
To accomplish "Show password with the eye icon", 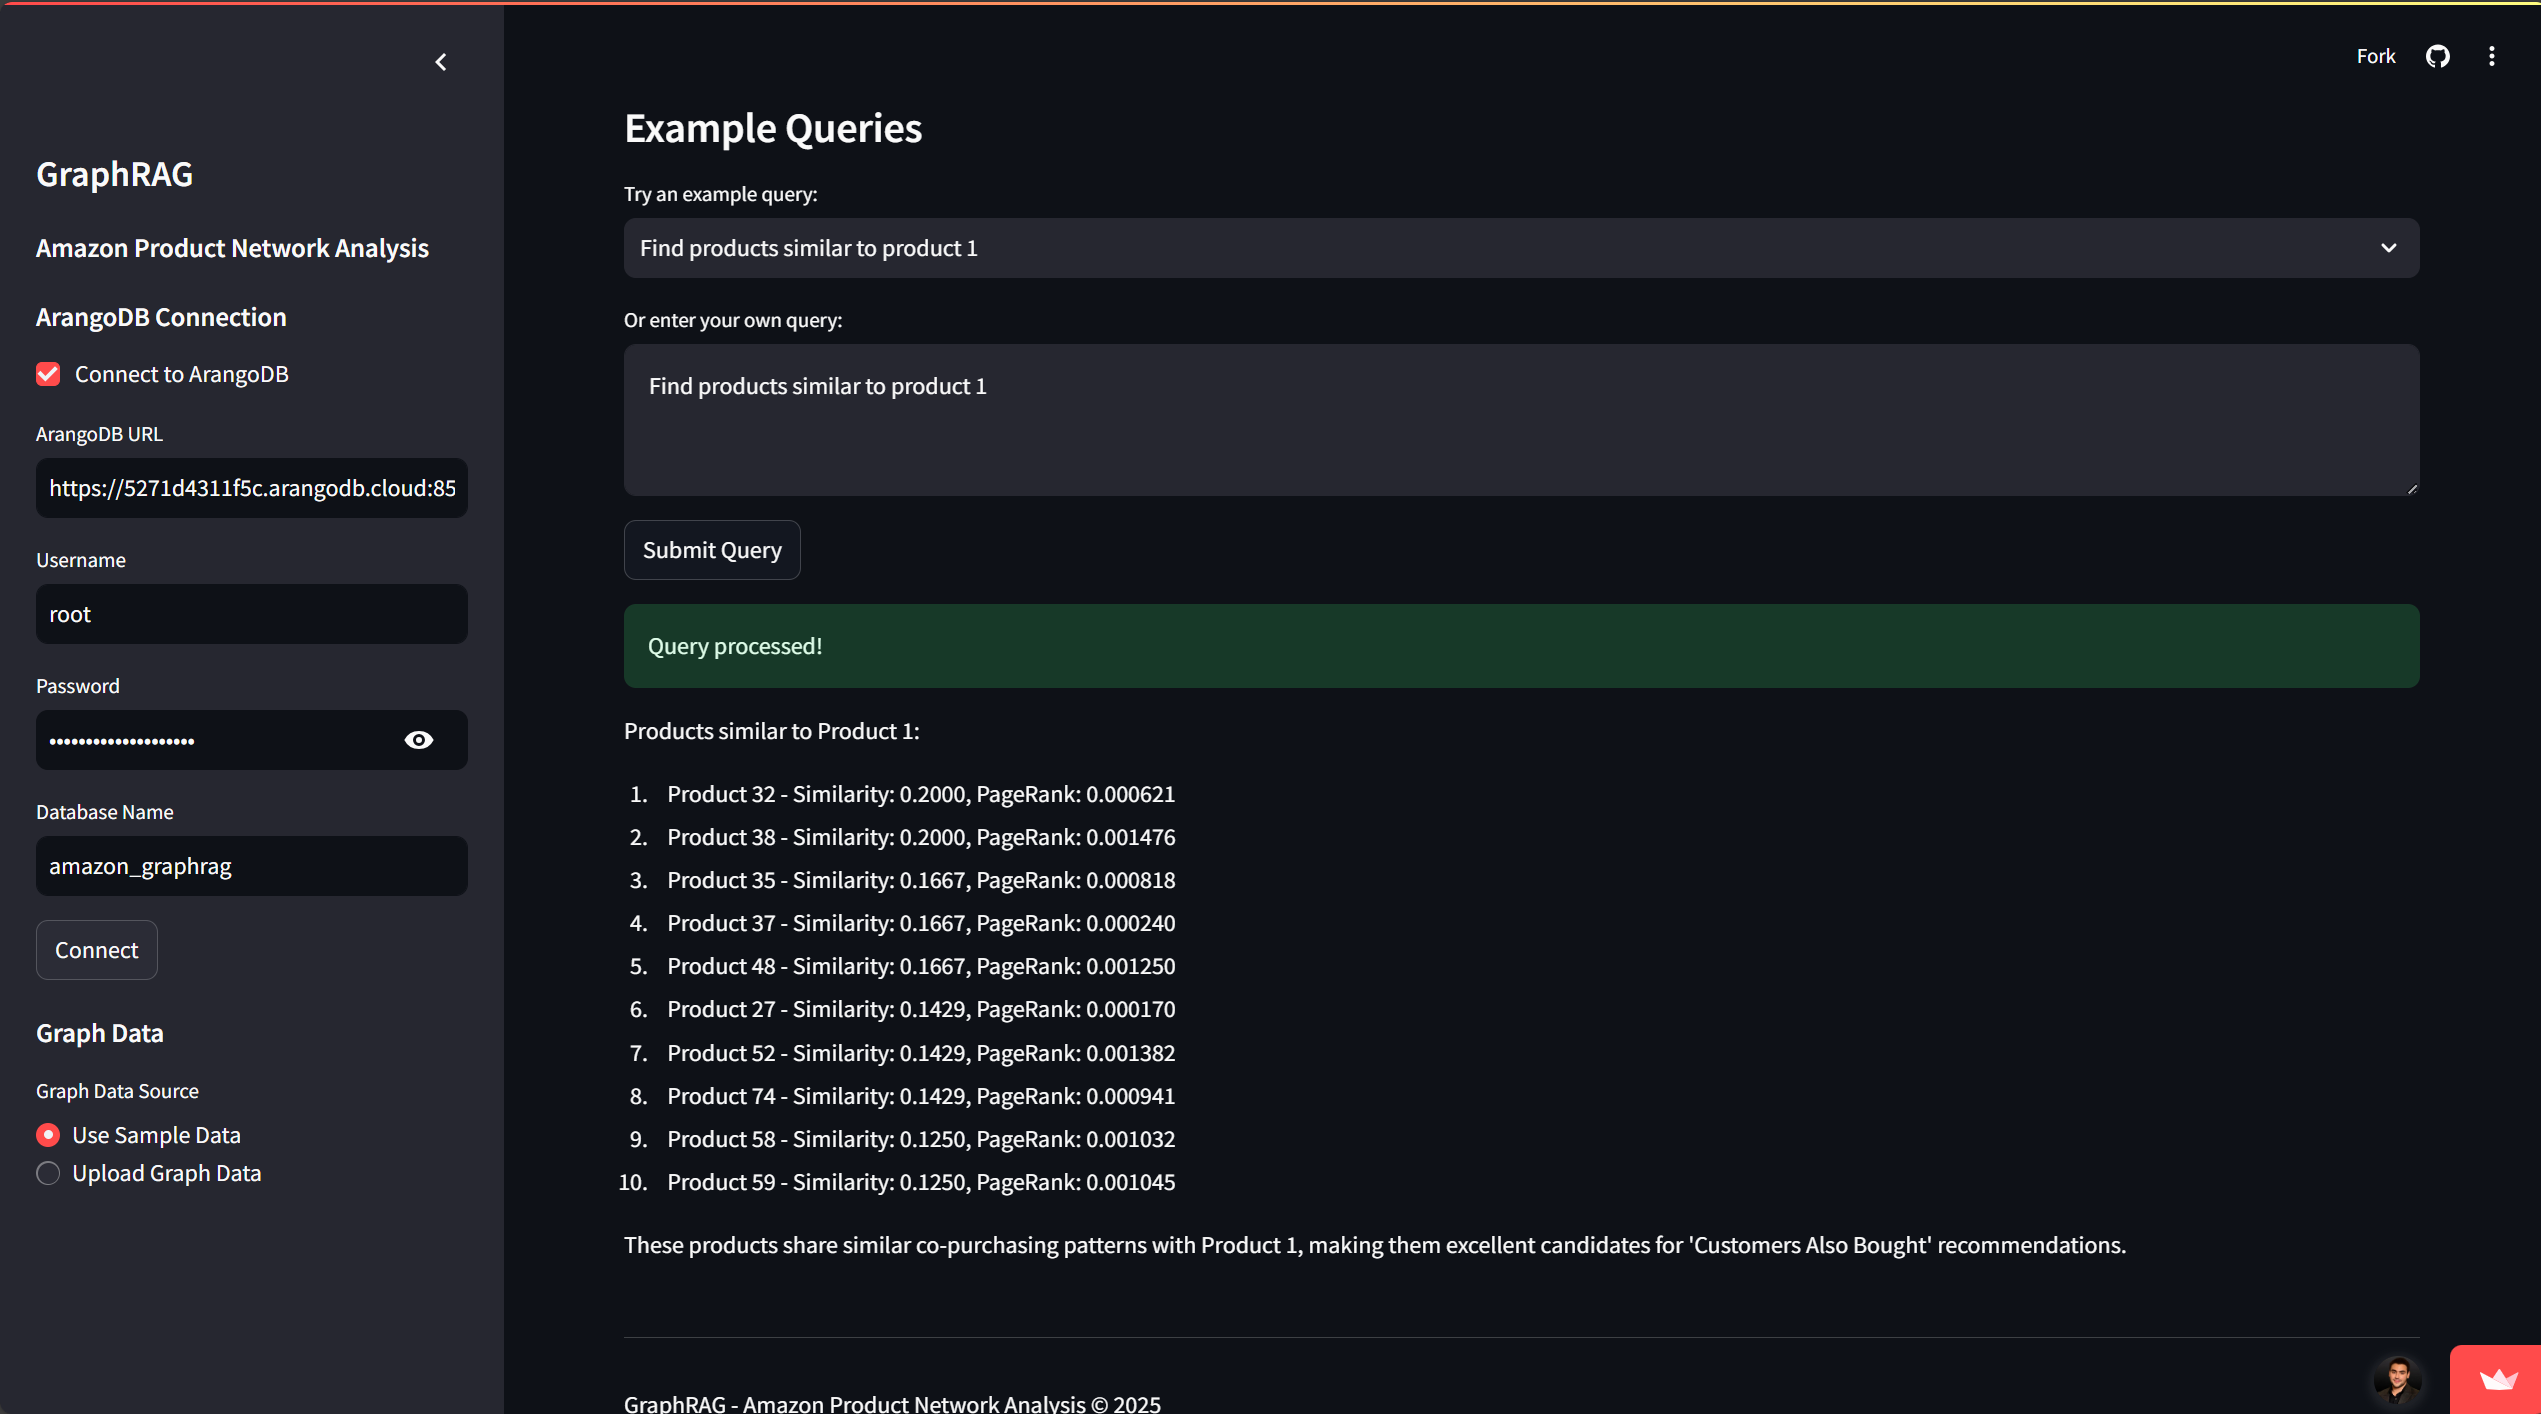I will tap(419, 740).
